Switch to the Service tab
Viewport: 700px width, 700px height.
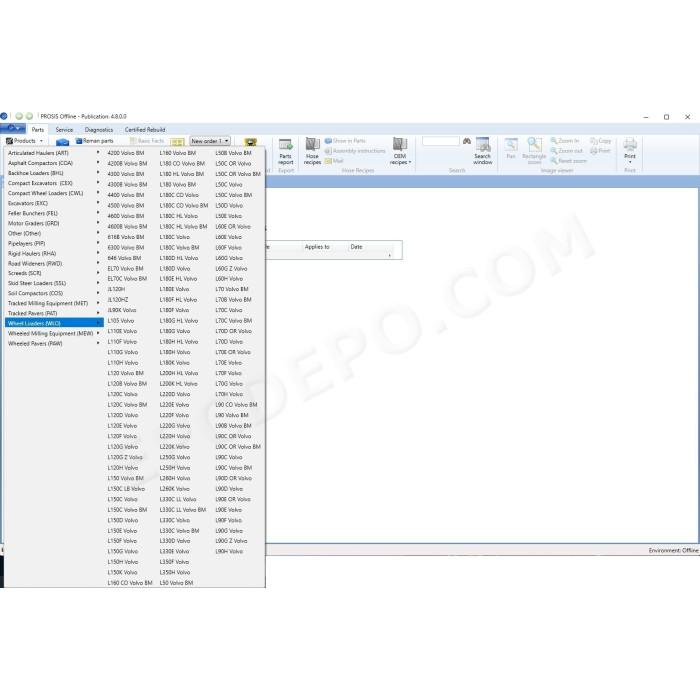click(x=64, y=129)
